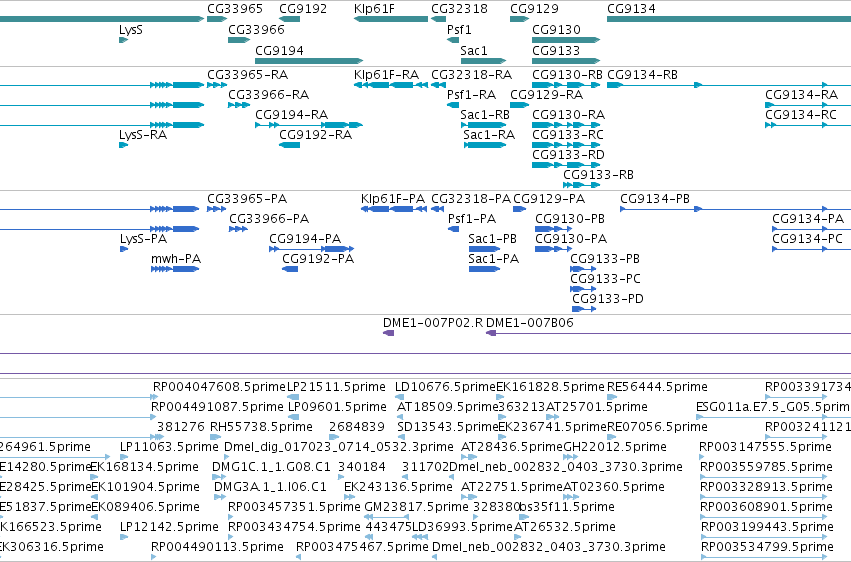Select the LD10676.5prime EST label
The image size is (851, 562).
tap(445, 387)
